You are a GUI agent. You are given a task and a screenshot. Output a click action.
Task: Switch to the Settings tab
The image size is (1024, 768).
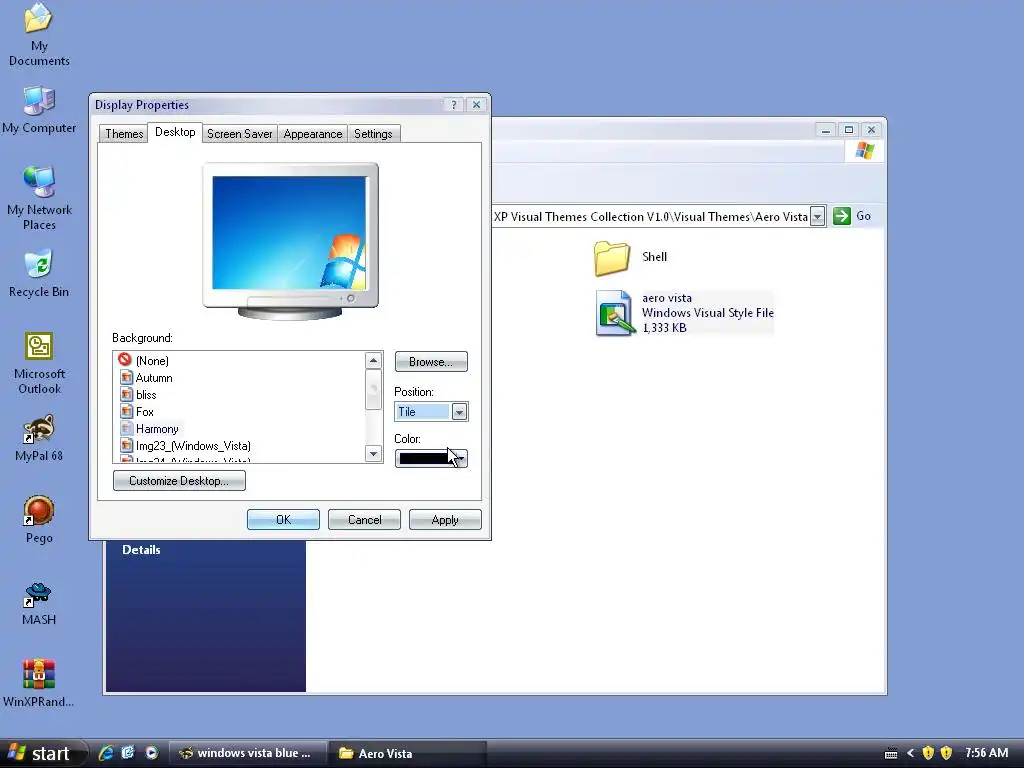374,134
